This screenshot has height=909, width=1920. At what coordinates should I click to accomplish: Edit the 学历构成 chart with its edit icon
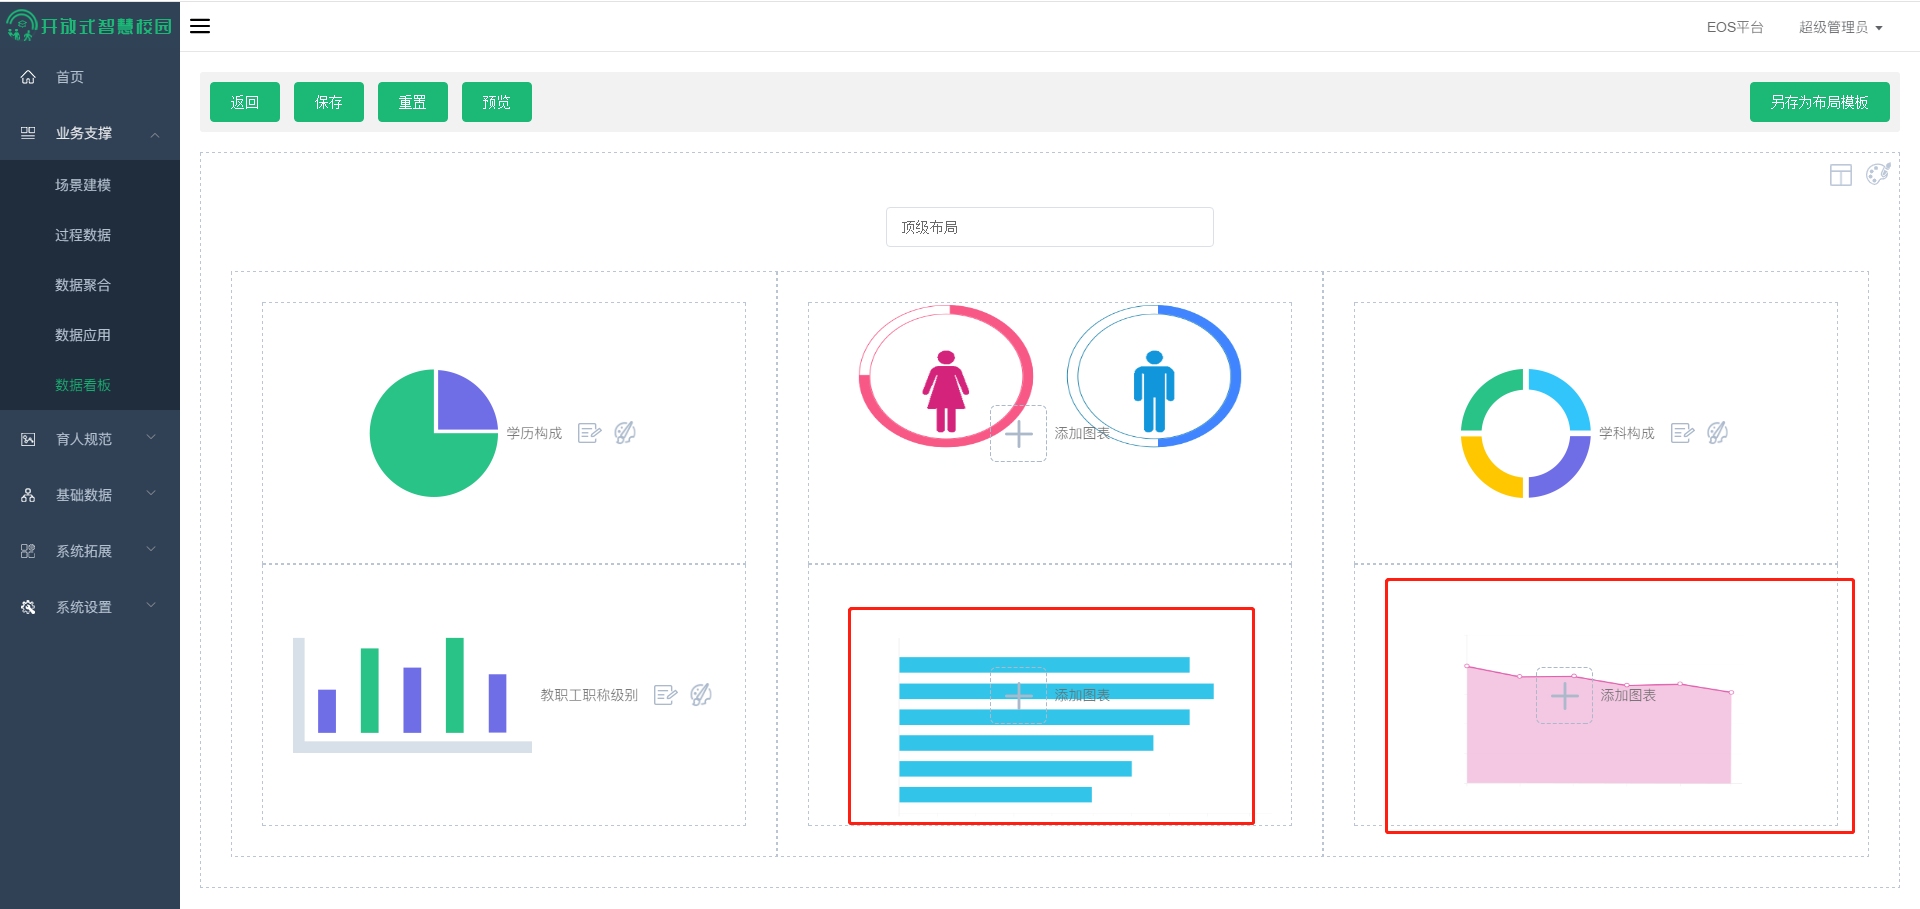click(x=590, y=433)
